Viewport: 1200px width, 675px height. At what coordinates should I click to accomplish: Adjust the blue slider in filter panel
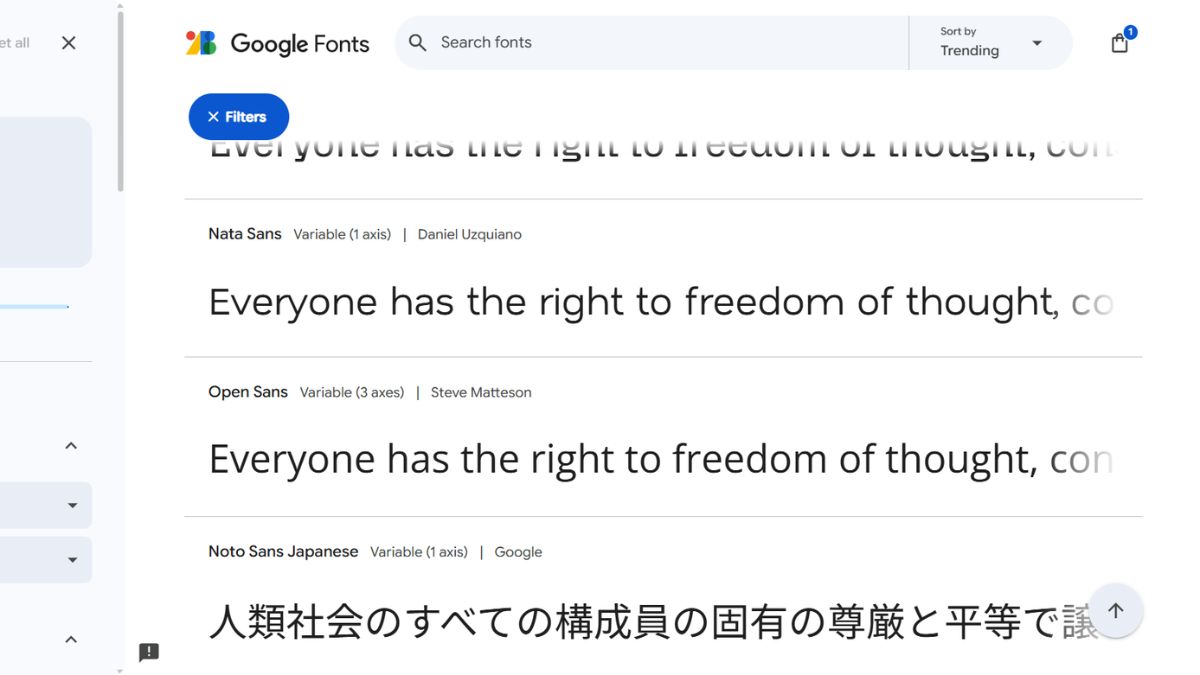[x=34, y=307]
